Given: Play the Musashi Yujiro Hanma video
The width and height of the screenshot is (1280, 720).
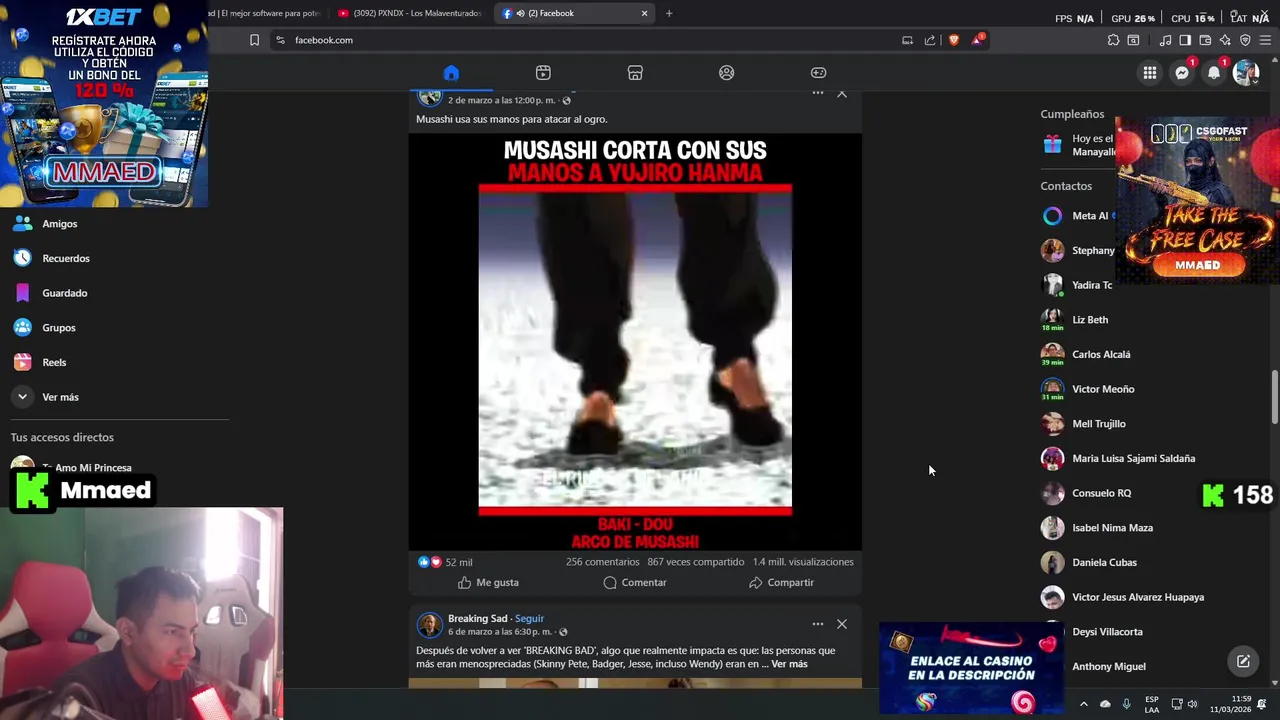Looking at the screenshot, I should coord(635,342).
